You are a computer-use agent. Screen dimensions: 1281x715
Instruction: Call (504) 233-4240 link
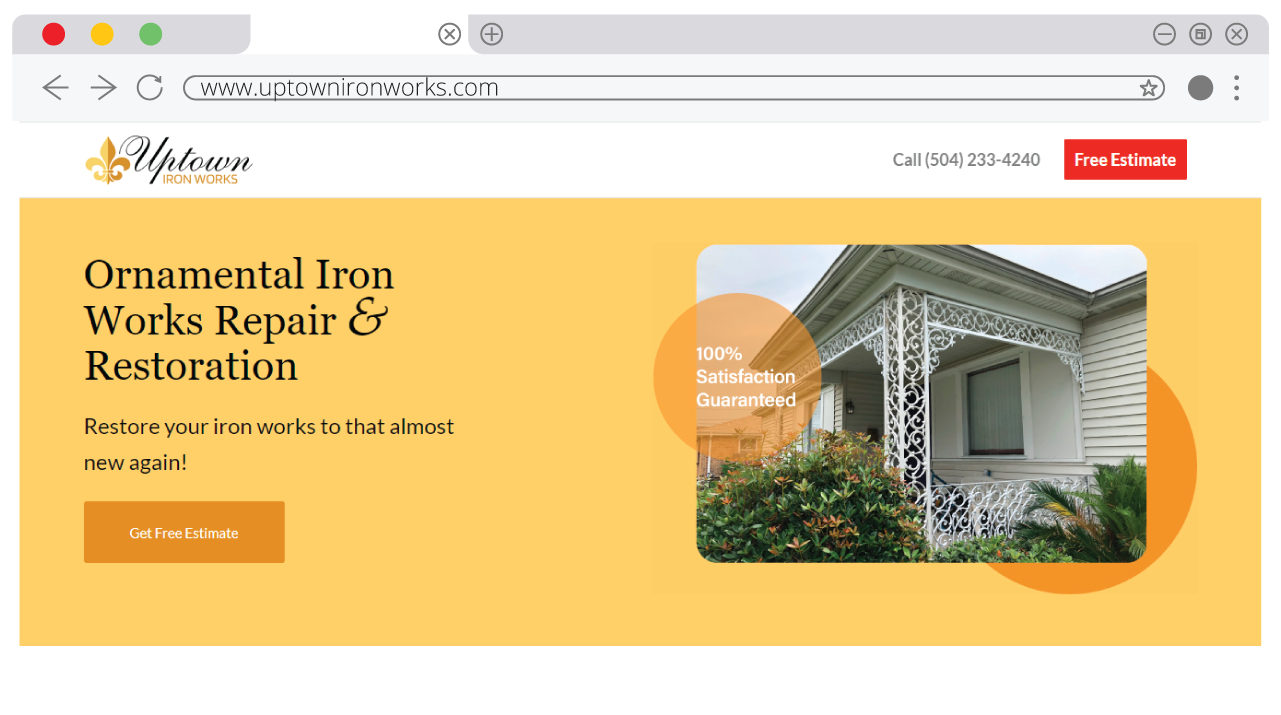point(966,160)
